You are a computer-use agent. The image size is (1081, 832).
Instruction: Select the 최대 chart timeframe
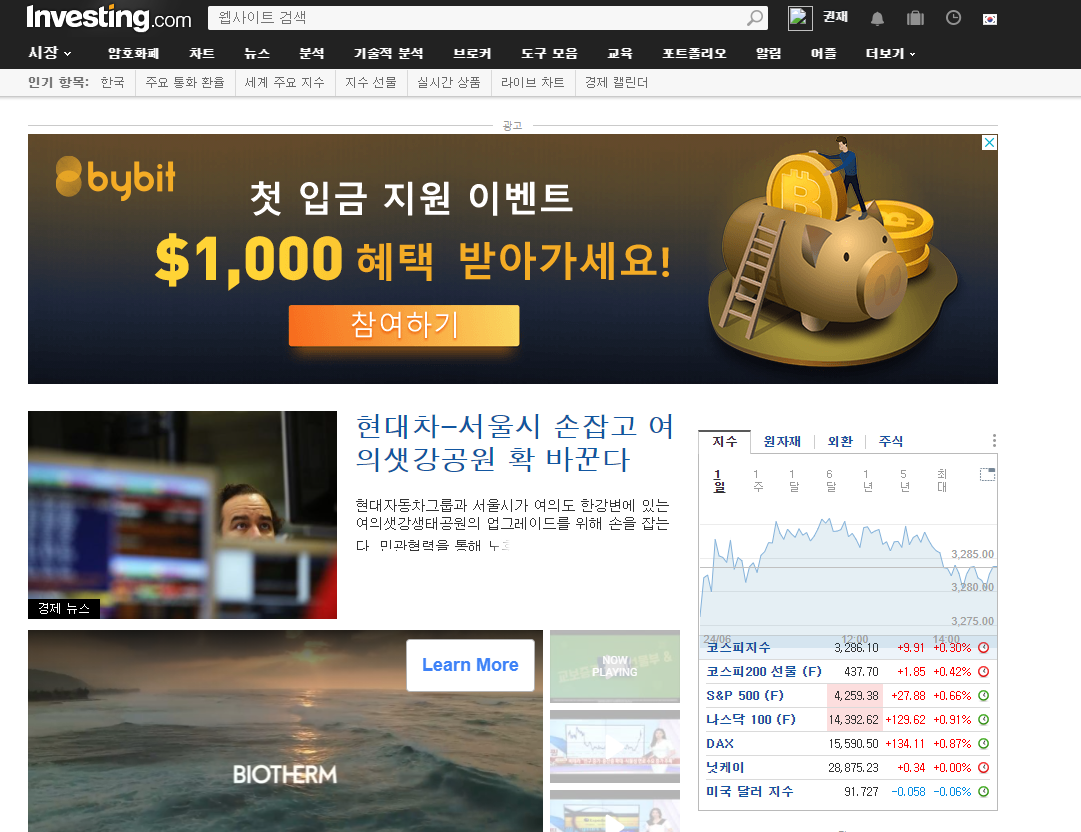tap(942, 480)
